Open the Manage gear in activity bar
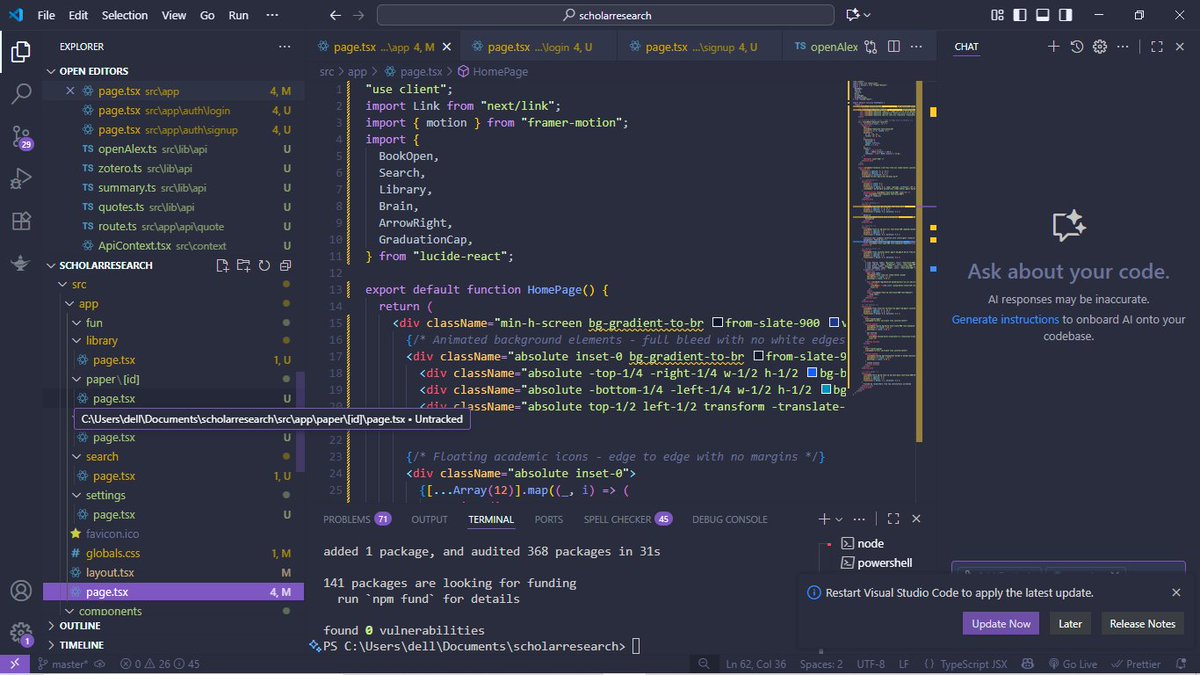The height and width of the screenshot is (675, 1200). point(20,633)
